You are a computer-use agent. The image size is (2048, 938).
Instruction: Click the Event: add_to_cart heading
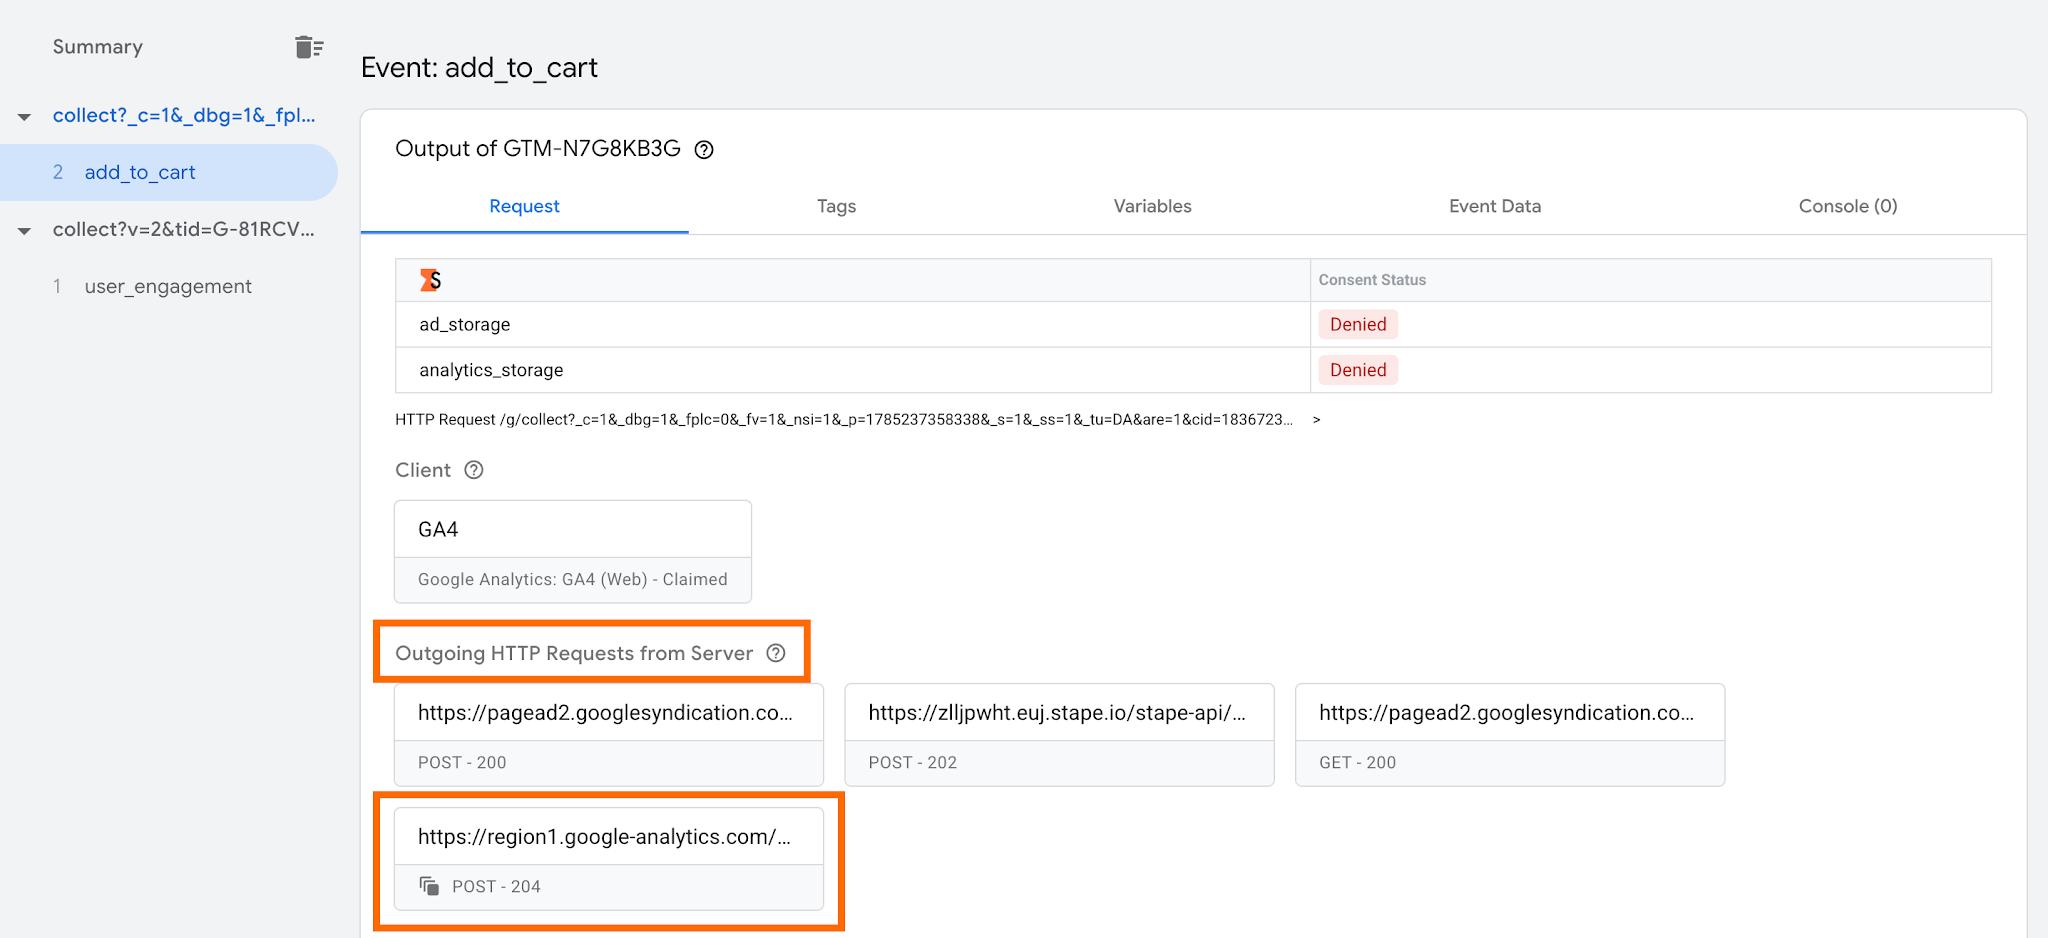point(479,67)
